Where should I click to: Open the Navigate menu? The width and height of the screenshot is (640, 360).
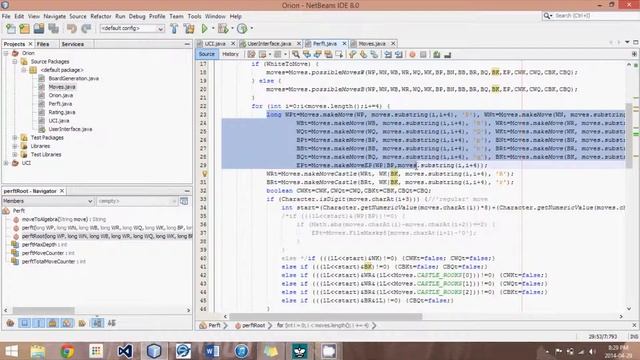(54, 16)
